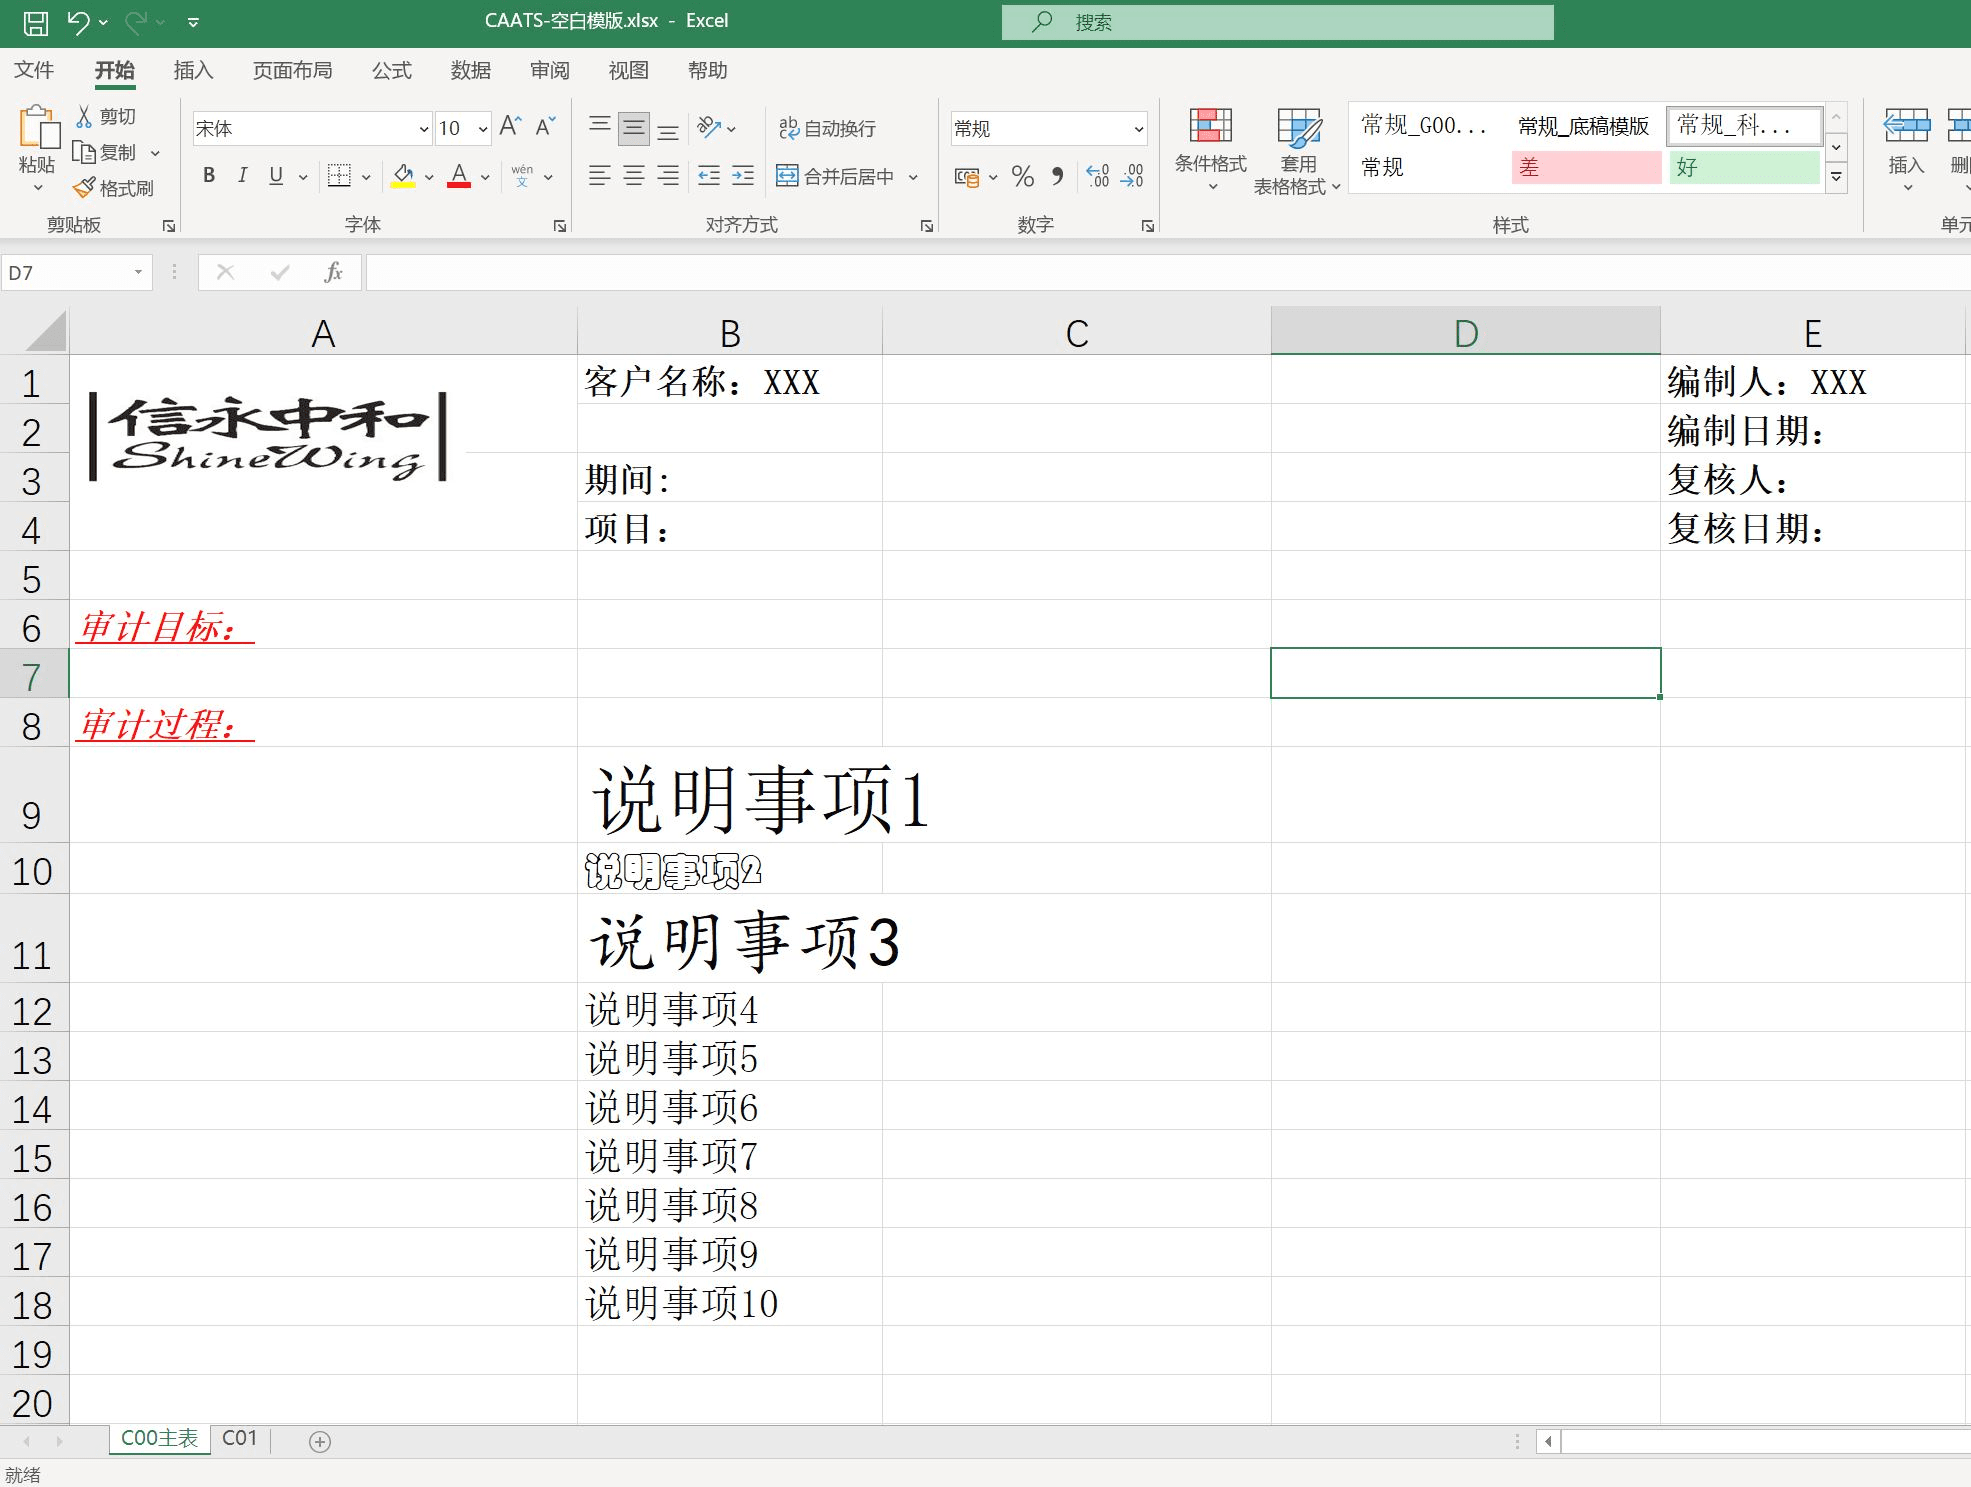Click the Save icon in title bar
The image size is (1971, 1487).
(36, 22)
